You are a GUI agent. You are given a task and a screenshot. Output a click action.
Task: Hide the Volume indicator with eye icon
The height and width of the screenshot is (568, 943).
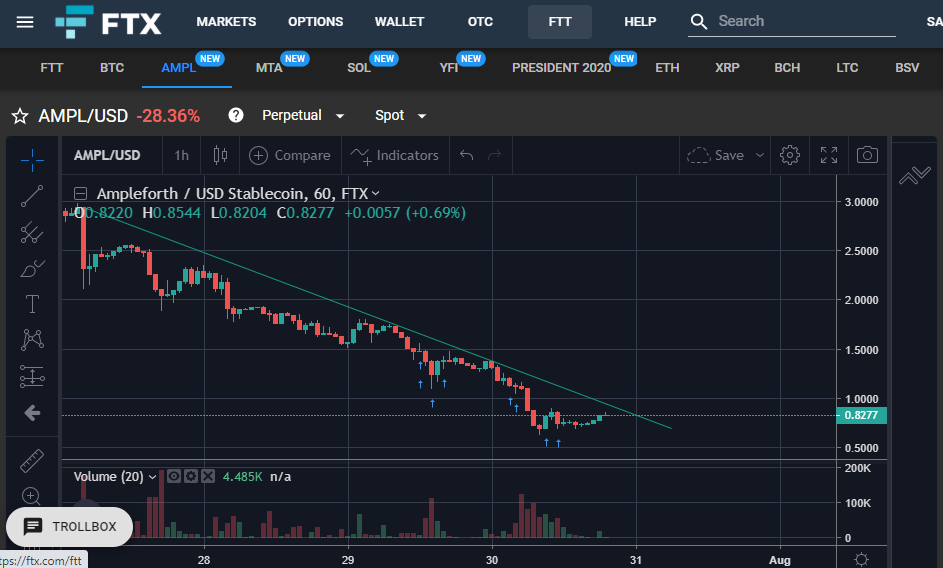pyautogui.click(x=174, y=477)
